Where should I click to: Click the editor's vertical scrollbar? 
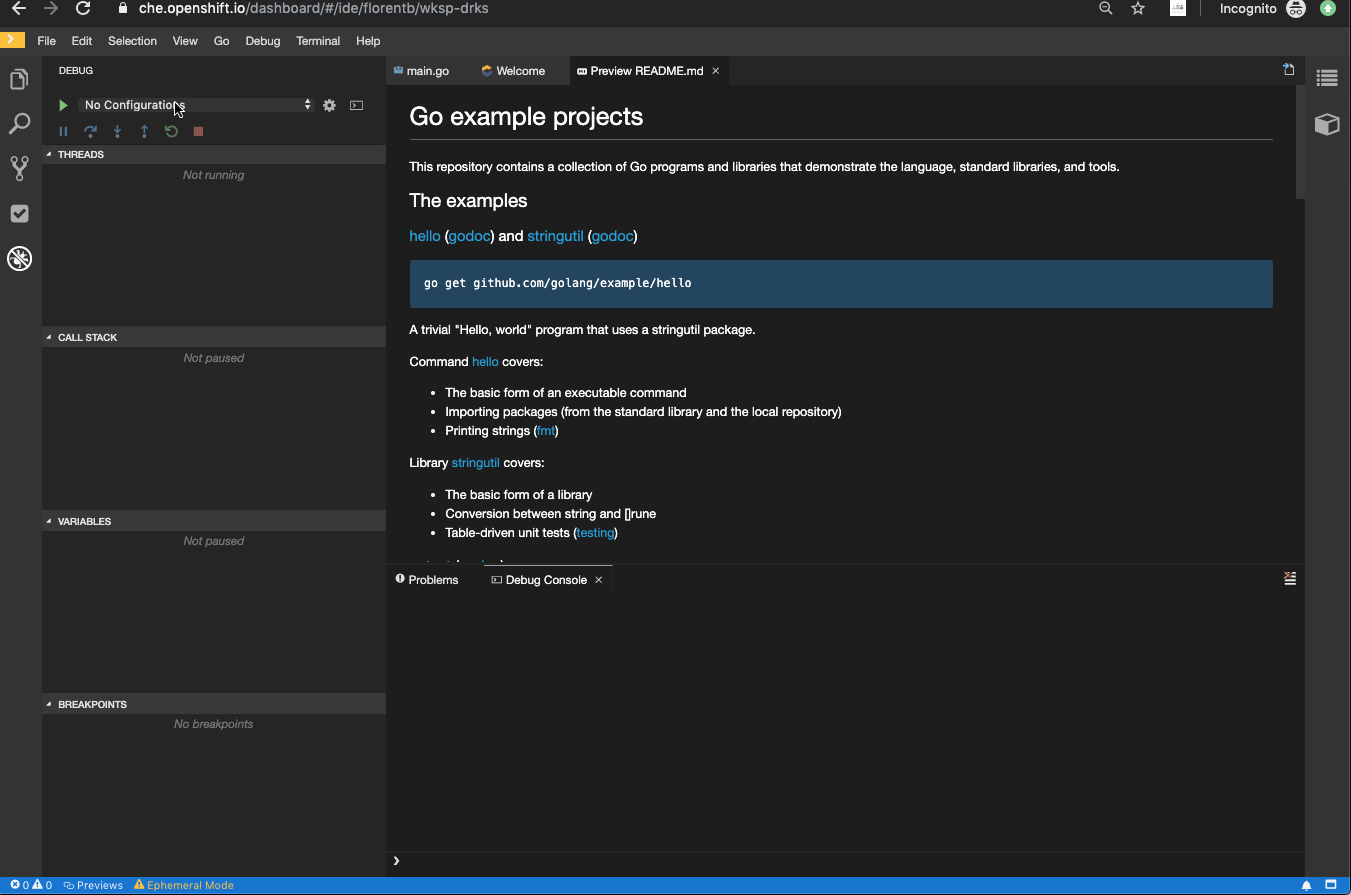pos(1298,140)
